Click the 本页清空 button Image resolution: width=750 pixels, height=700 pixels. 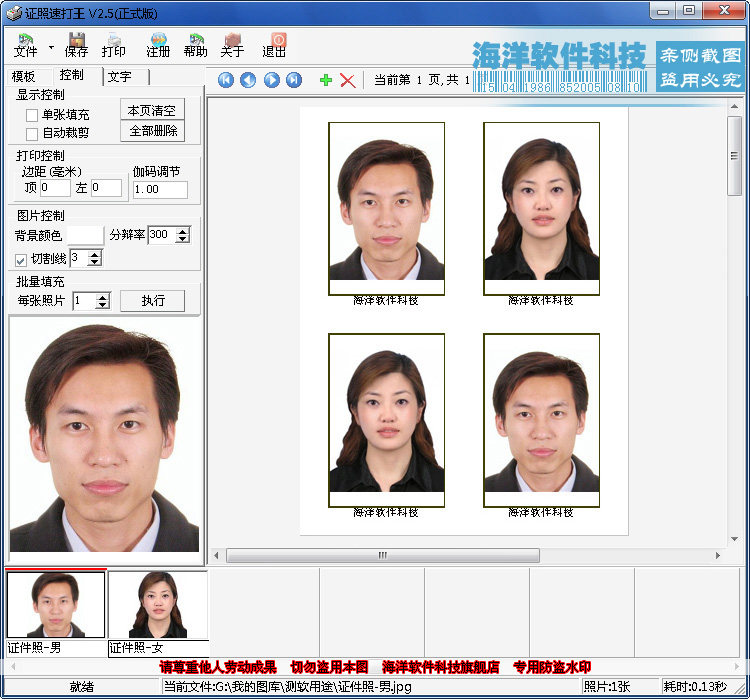152,110
